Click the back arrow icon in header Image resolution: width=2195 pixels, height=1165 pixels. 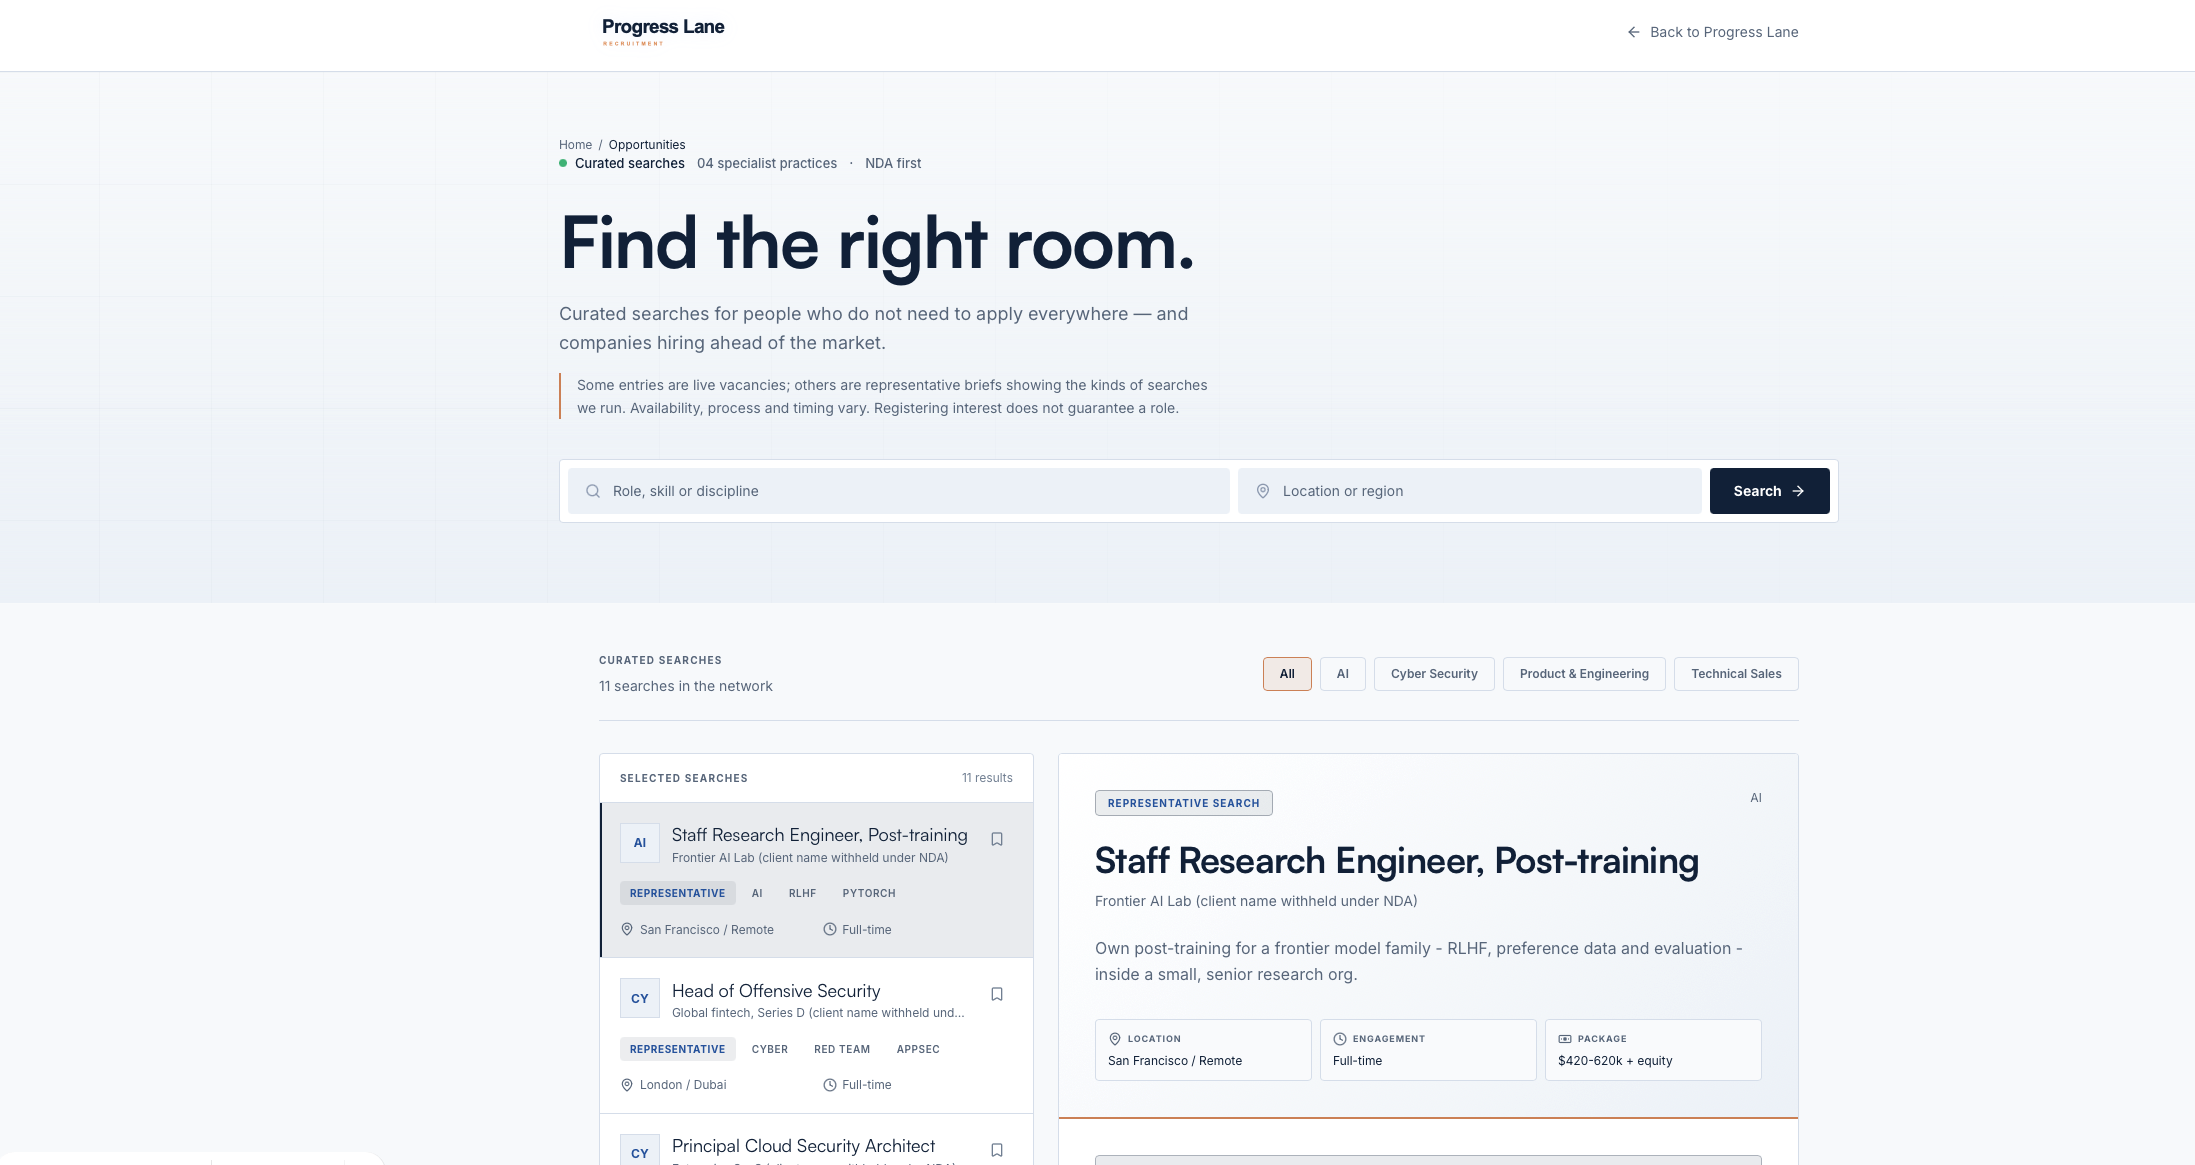coord(1633,32)
